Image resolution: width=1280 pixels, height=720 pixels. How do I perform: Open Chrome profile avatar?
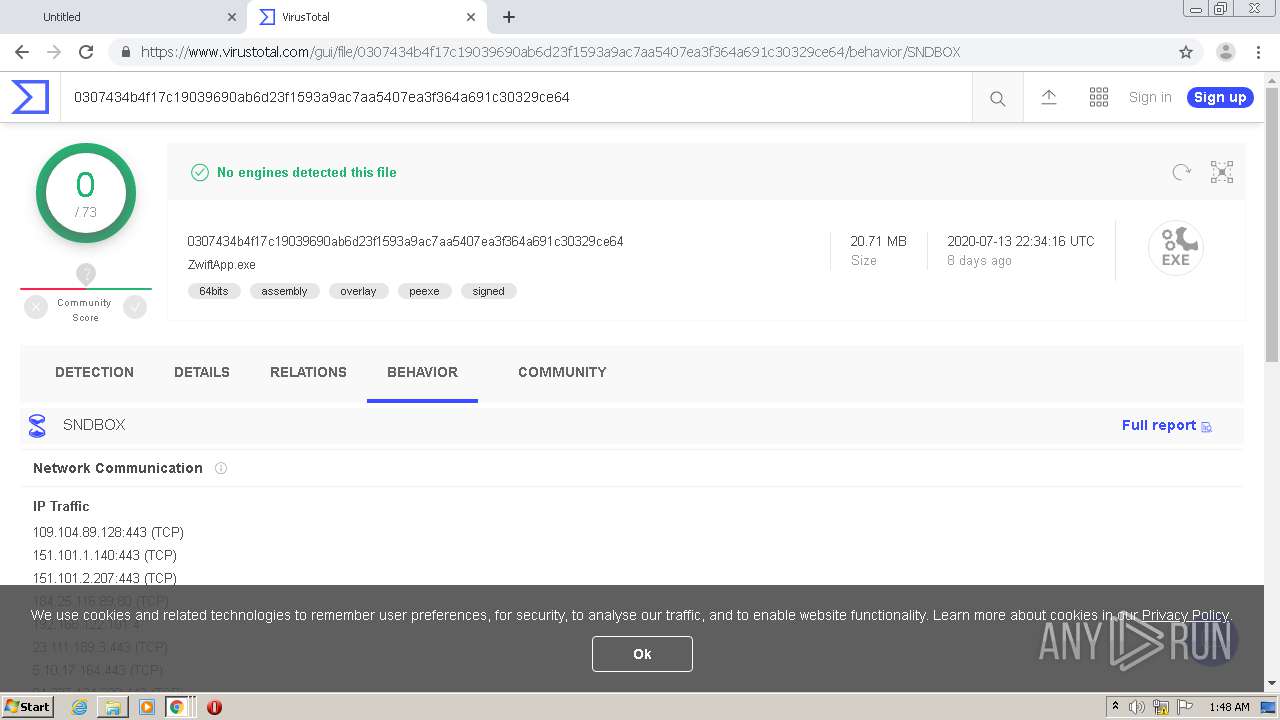tap(1225, 52)
